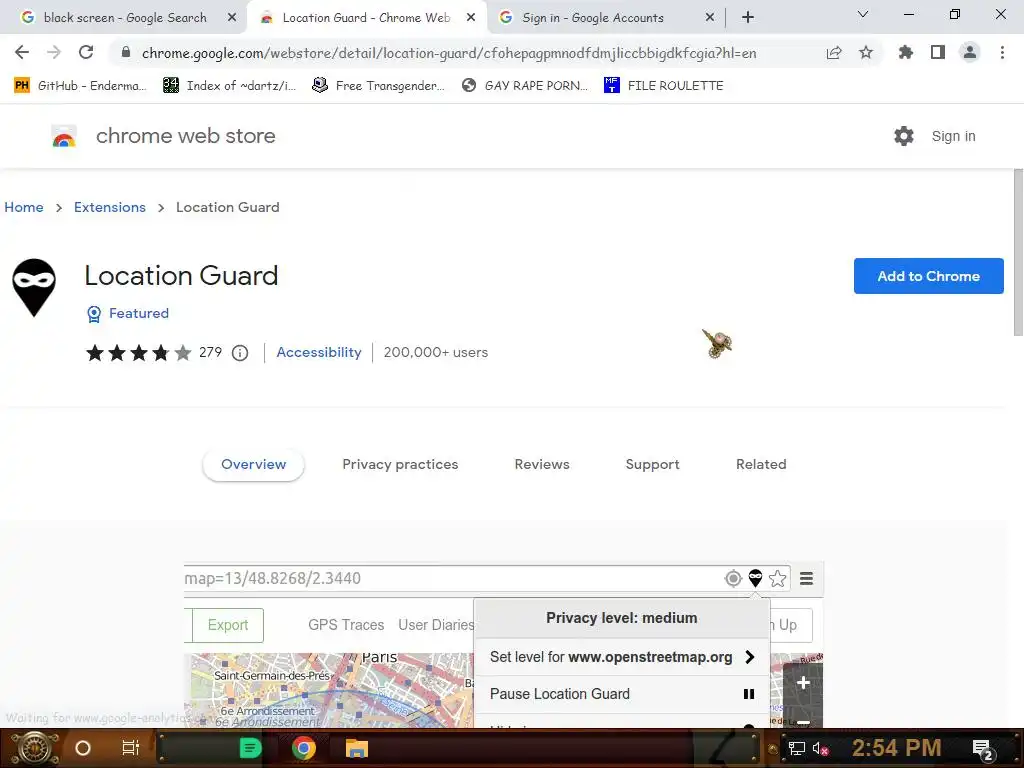Switch to the Privacy practices tab

coord(400,464)
